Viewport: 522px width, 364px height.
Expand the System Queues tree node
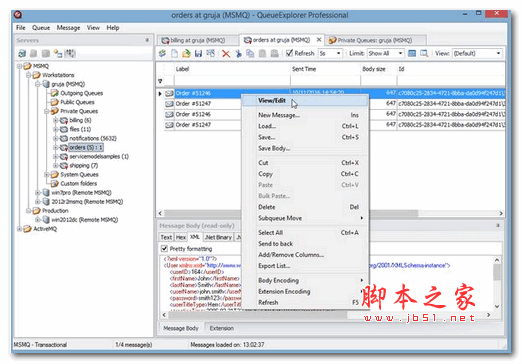[x=47, y=175]
